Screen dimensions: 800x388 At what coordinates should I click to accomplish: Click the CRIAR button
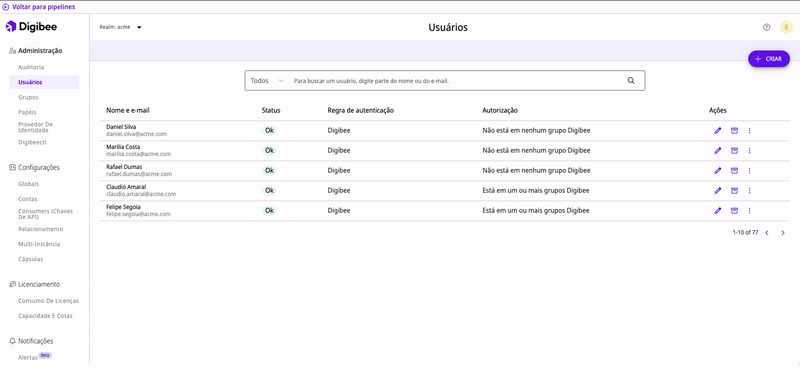[x=769, y=59]
